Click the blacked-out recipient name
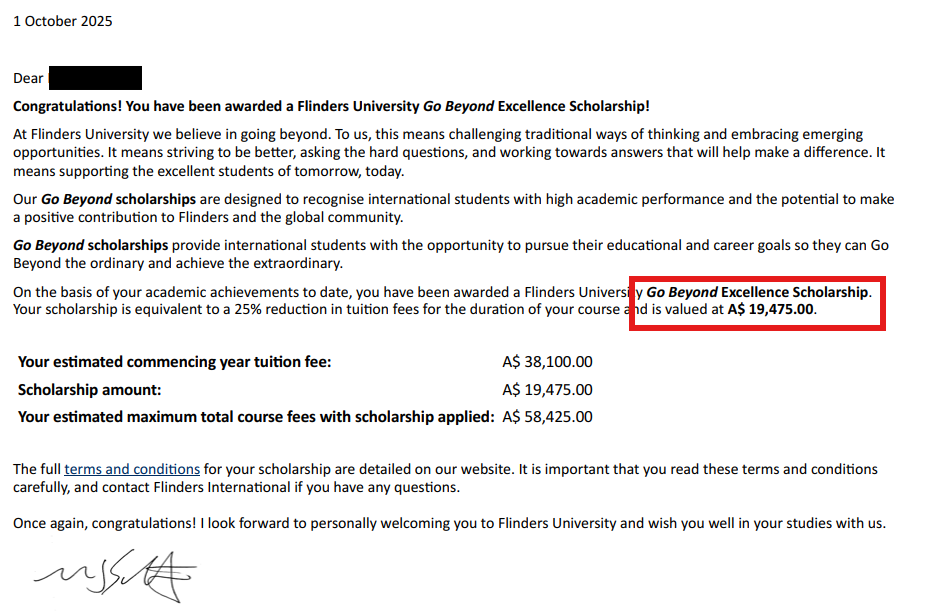This screenshot has width=943, height=614. coord(95,77)
